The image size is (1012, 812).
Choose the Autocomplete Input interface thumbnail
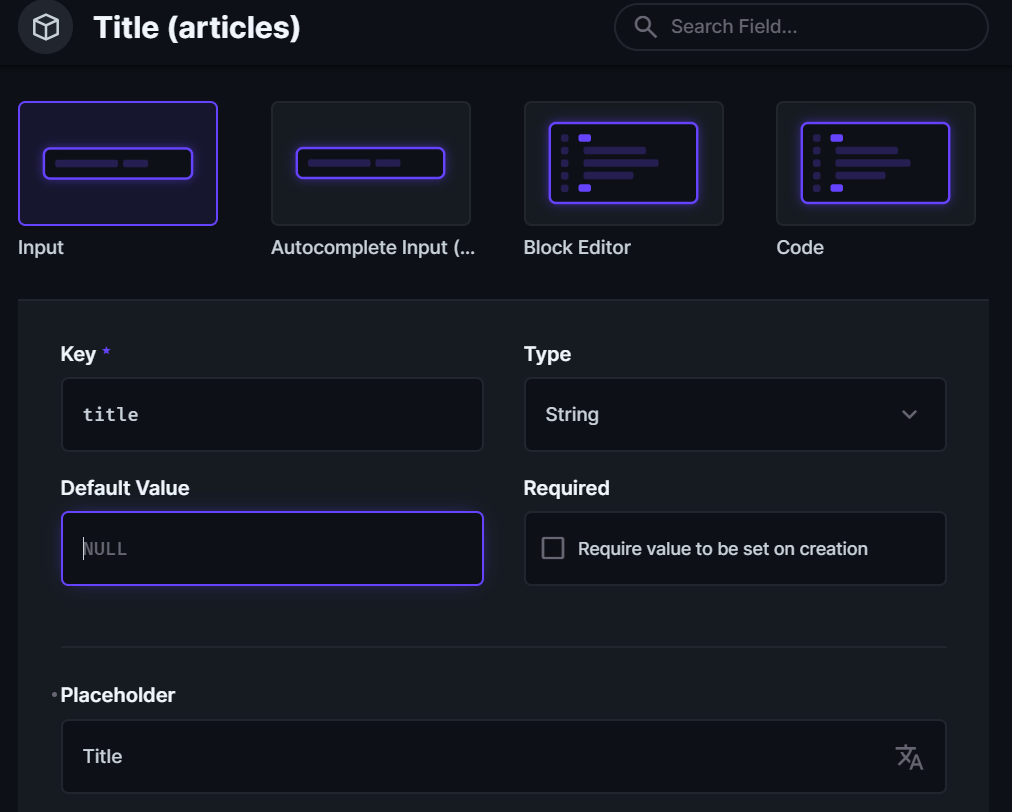(x=370, y=163)
